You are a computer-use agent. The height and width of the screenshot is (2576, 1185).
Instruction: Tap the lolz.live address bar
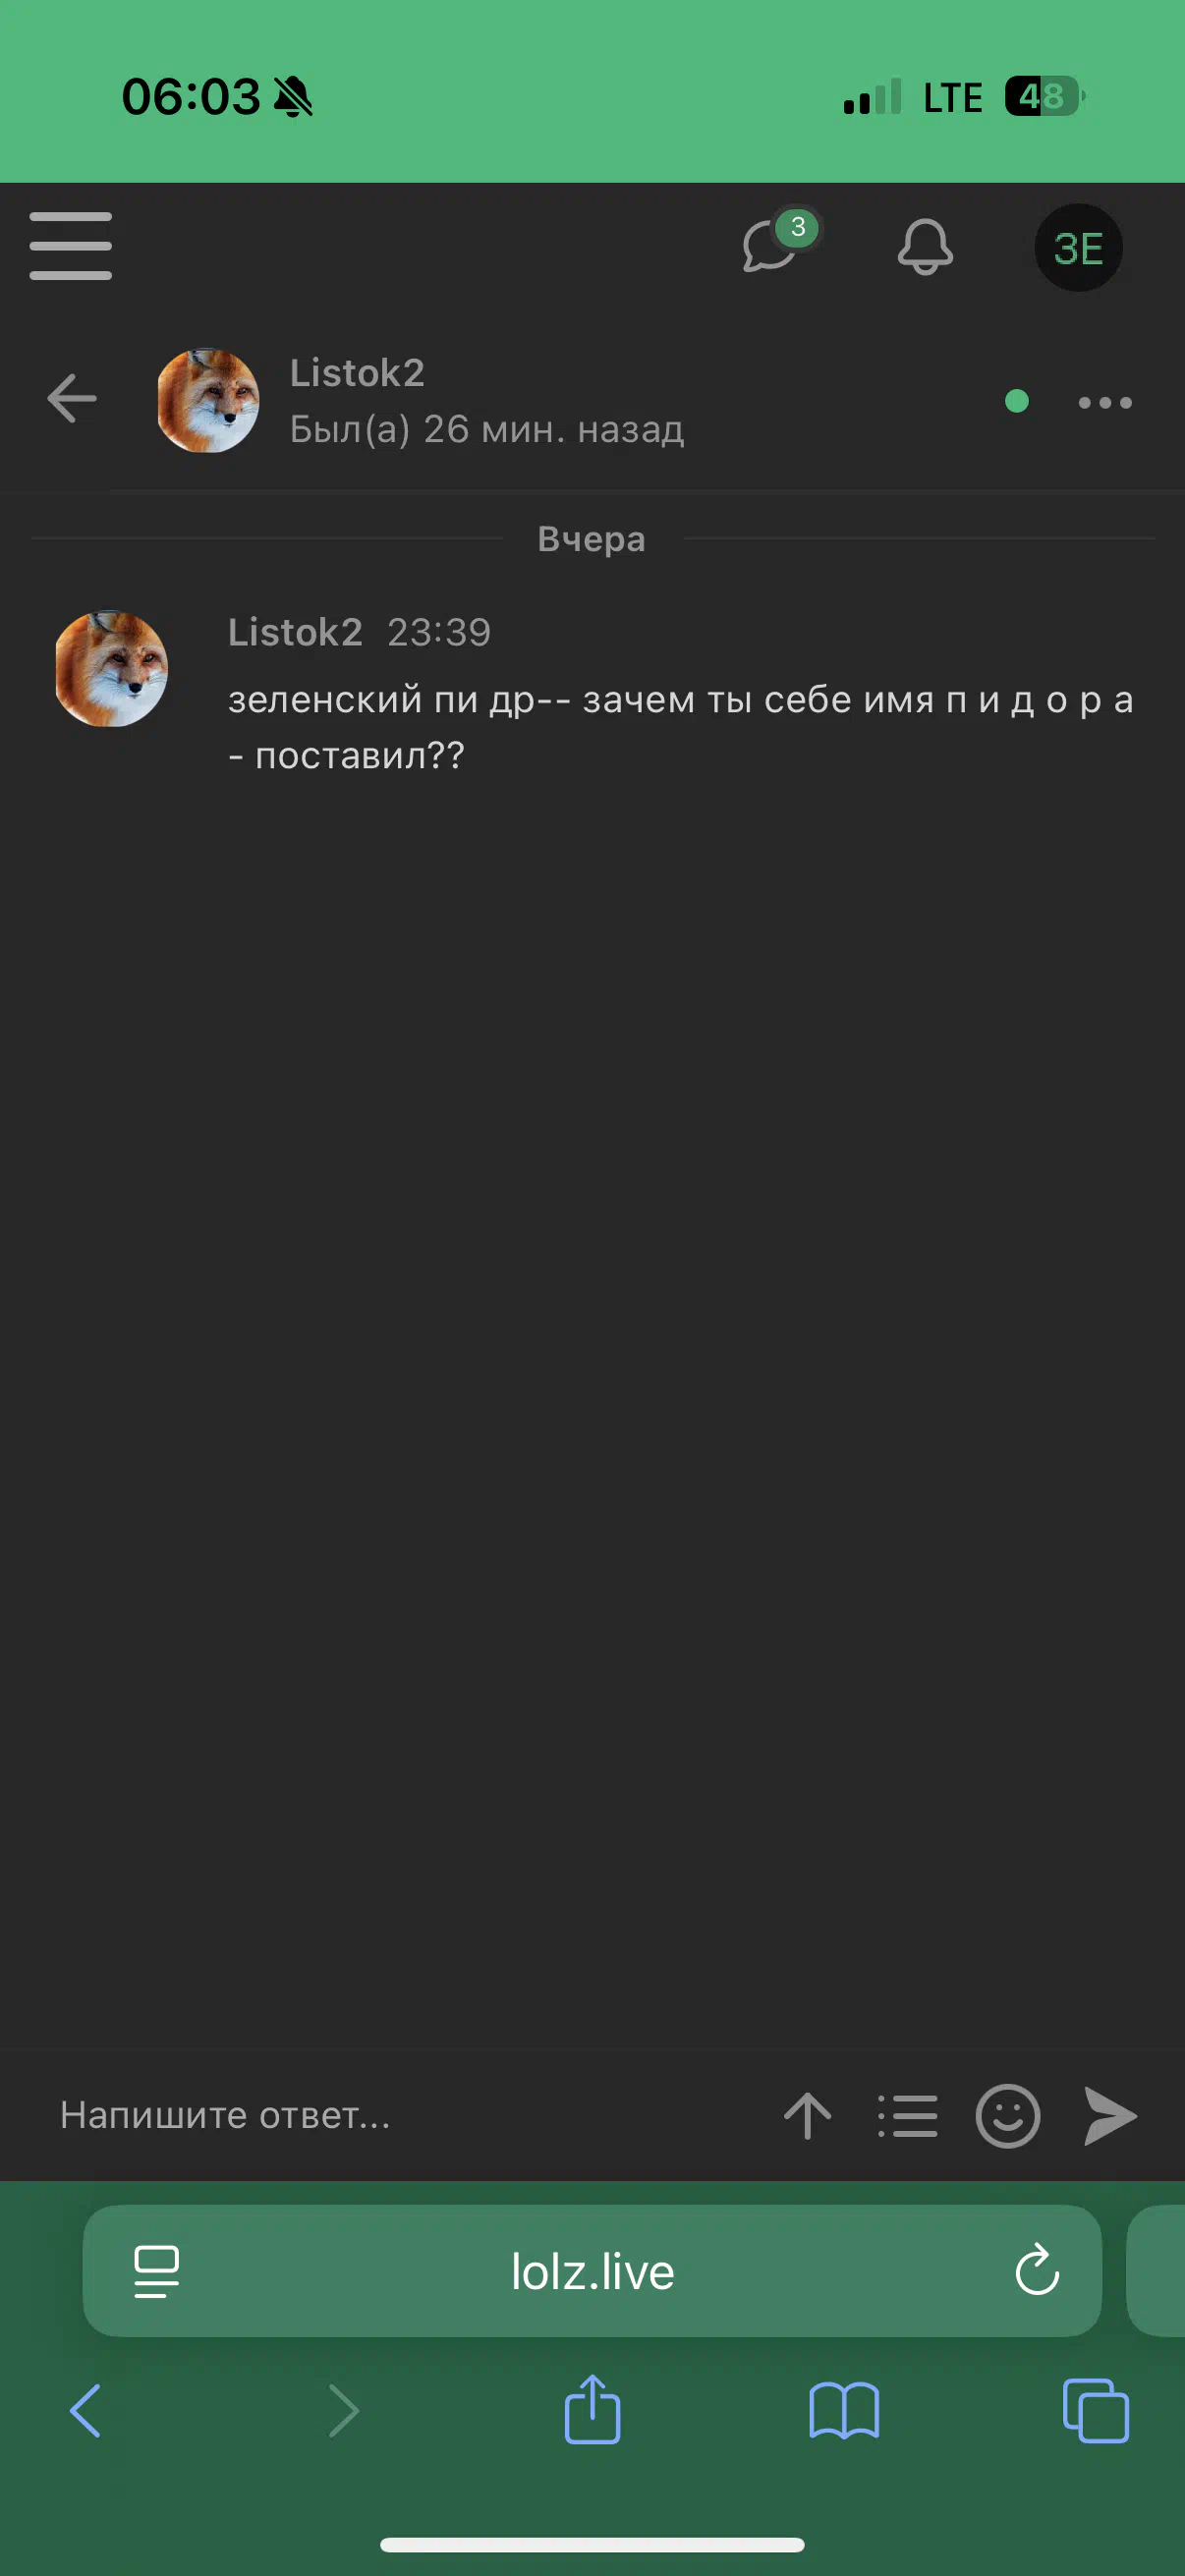point(592,2271)
